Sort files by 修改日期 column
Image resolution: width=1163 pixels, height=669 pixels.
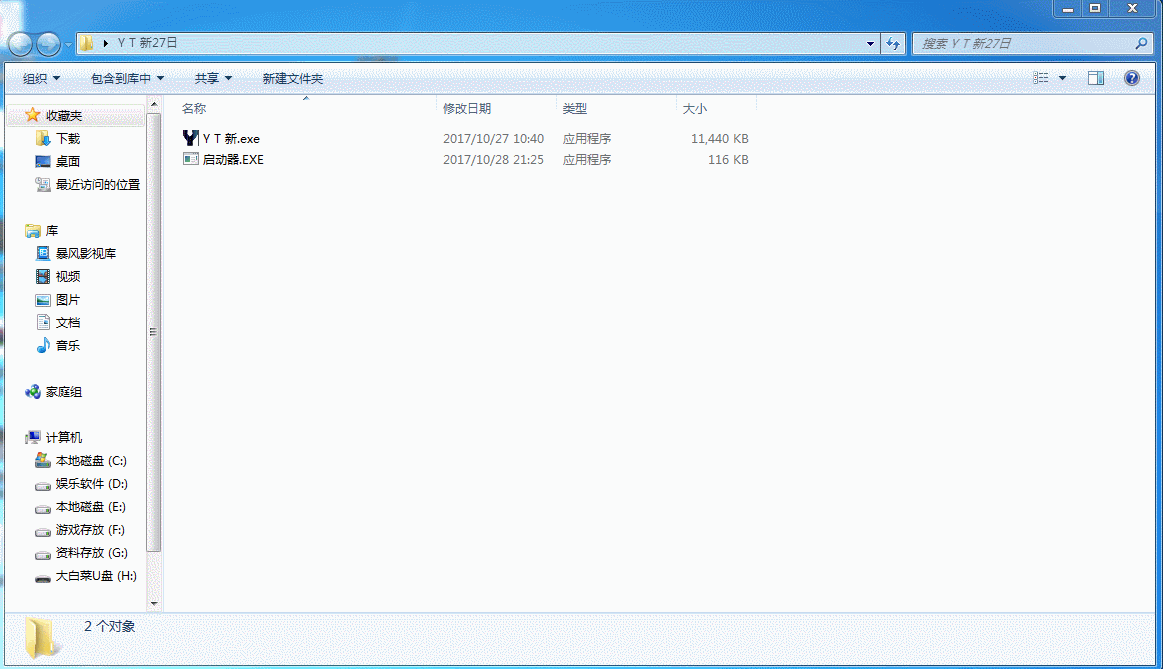pyautogui.click(x=467, y=108)
